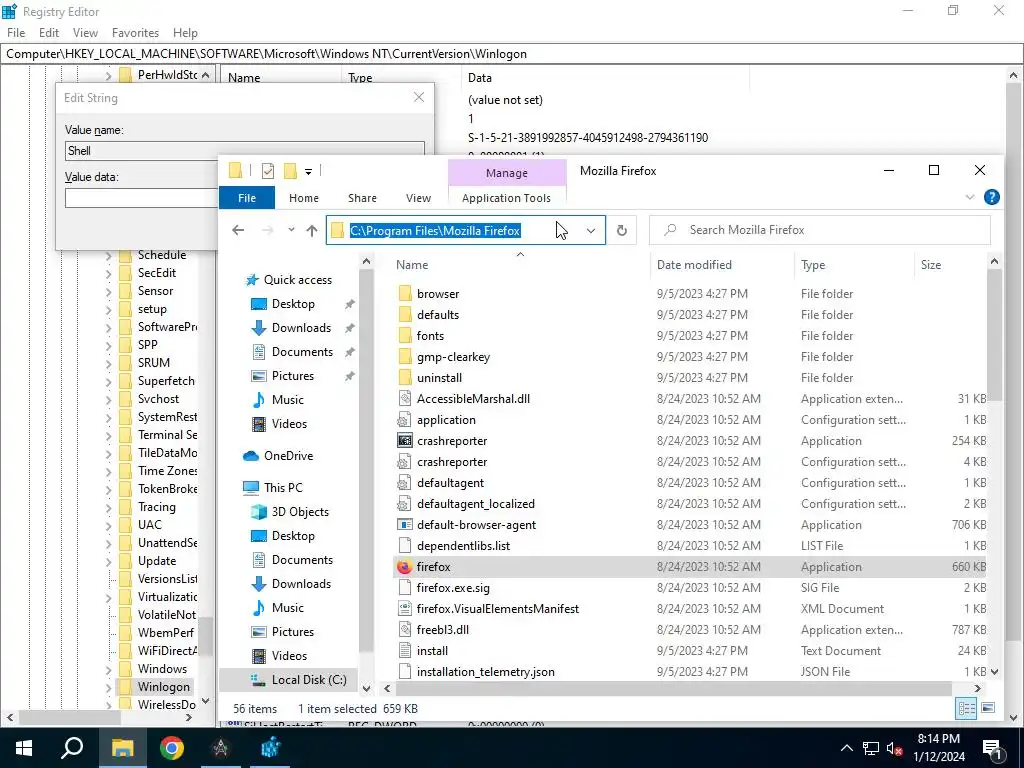Viewport: 1024px width, 768px height.
Task: Open Customize Quick Access Toolbar dropdown
Action: (308, 172)
